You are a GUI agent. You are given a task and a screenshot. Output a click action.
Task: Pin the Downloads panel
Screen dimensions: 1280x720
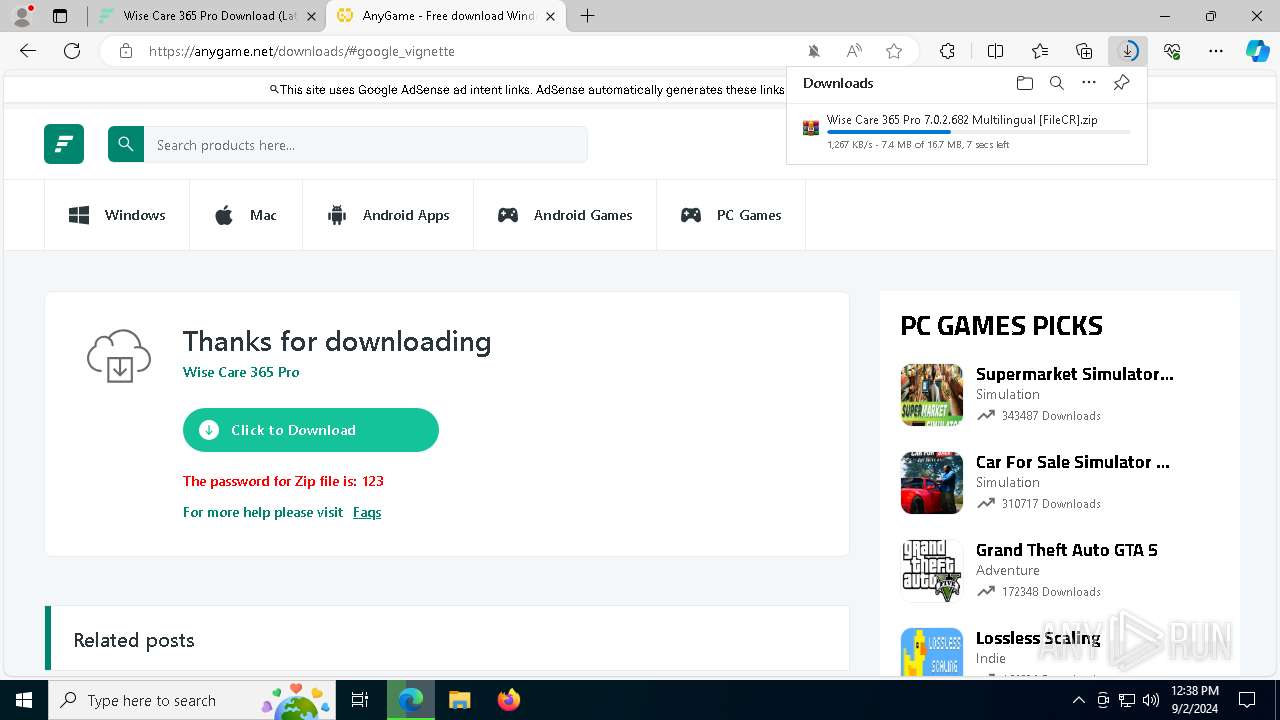pos(1122,83)
